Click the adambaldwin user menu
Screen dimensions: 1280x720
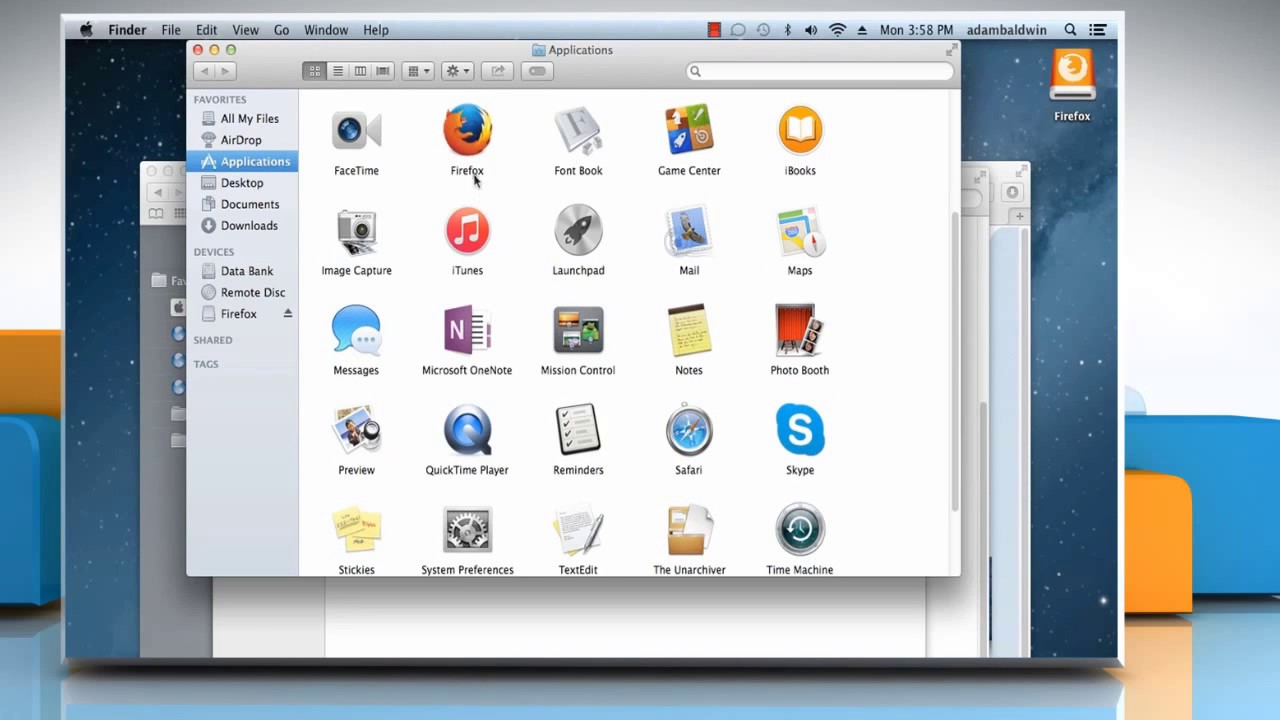pyautogui.click(x=1006, y=30)
